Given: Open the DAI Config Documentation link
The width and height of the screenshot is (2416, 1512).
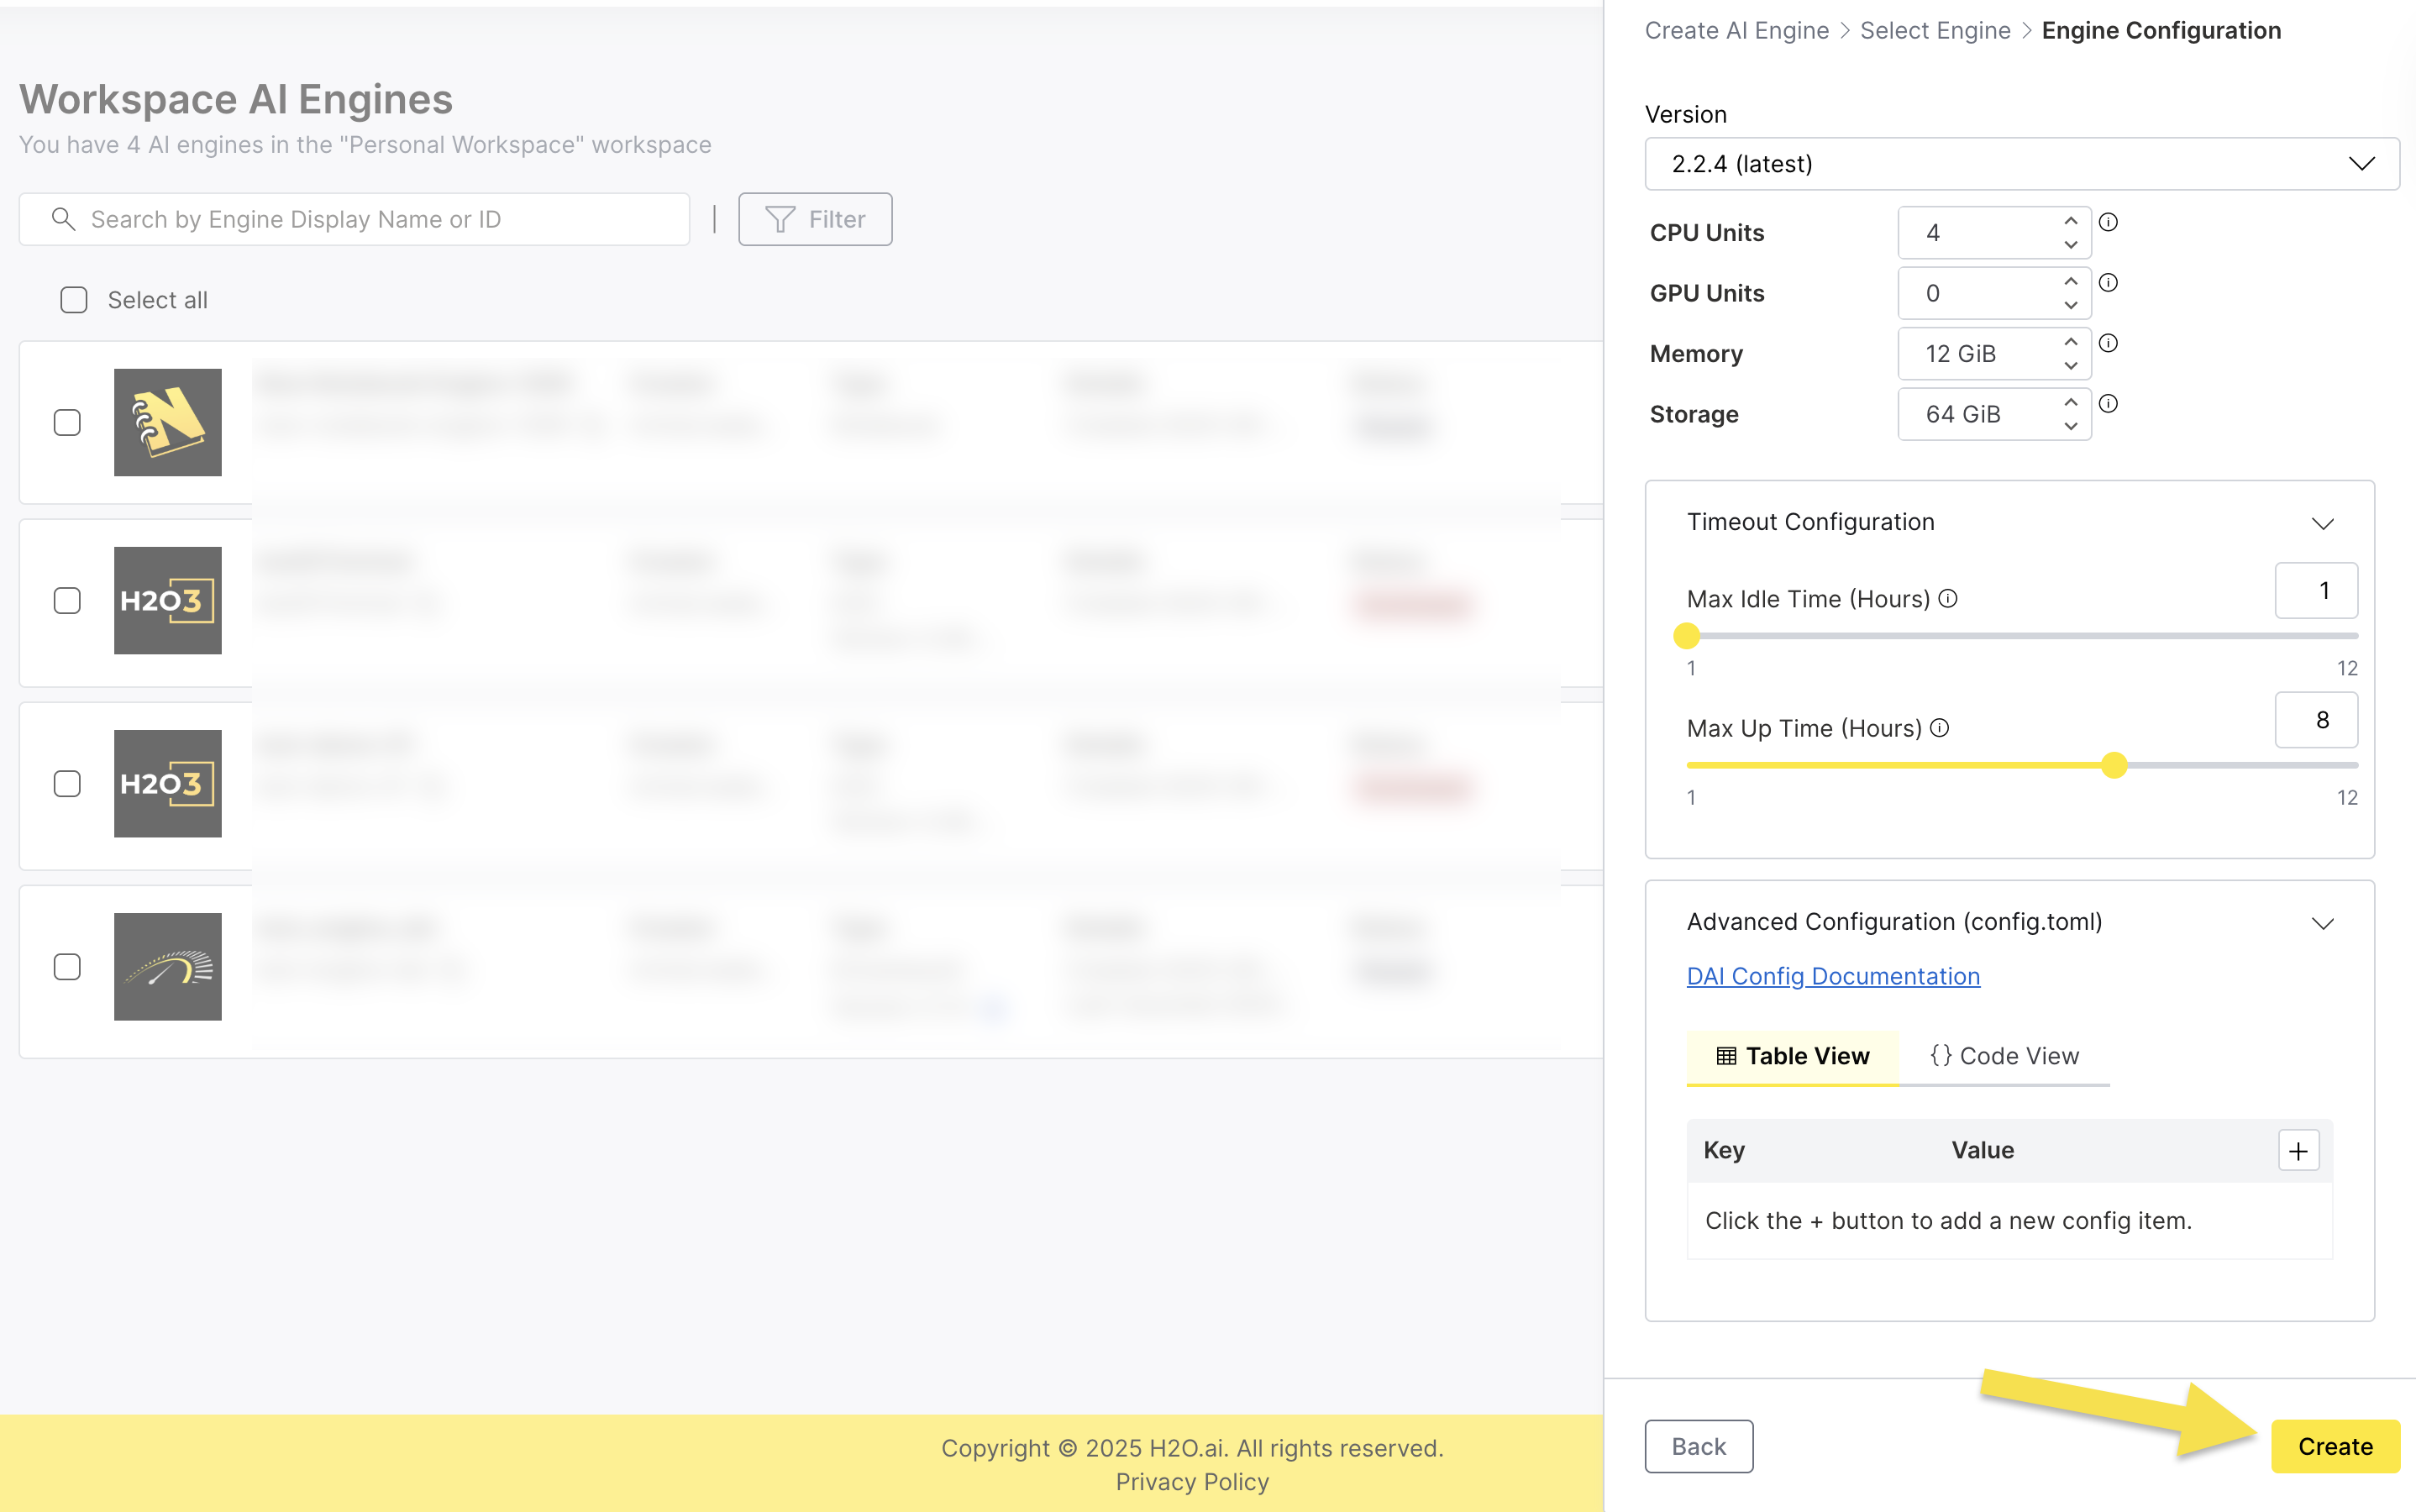Looking at the screenshot, I should (1832, 976).
